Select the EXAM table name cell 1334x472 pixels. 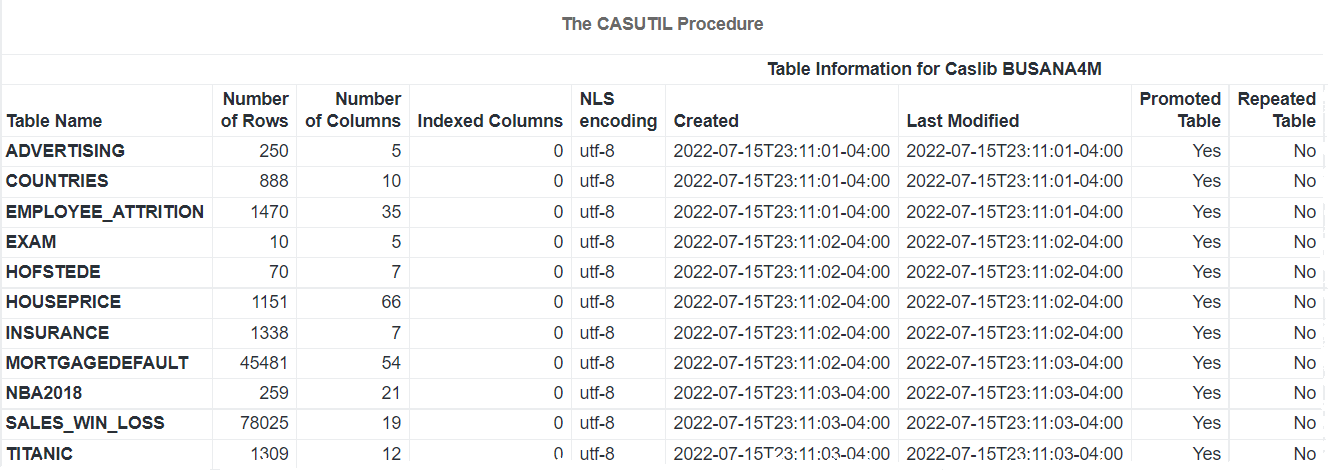click(x=31, y=242)
